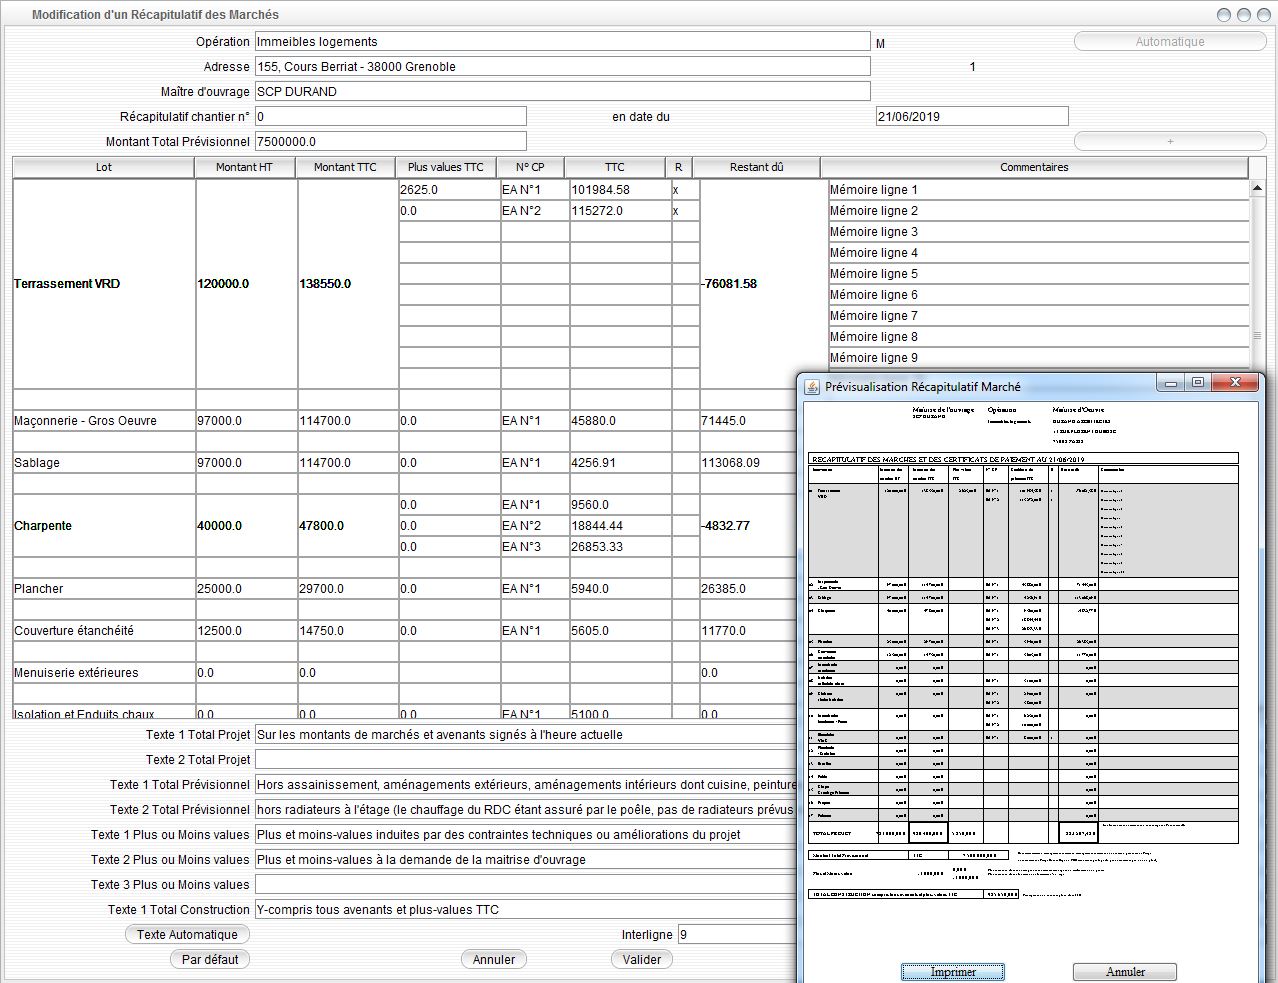Select the Restant dû column header
Image resolution: width=1278 pixels, height=983 pixels.
point(756,167)
